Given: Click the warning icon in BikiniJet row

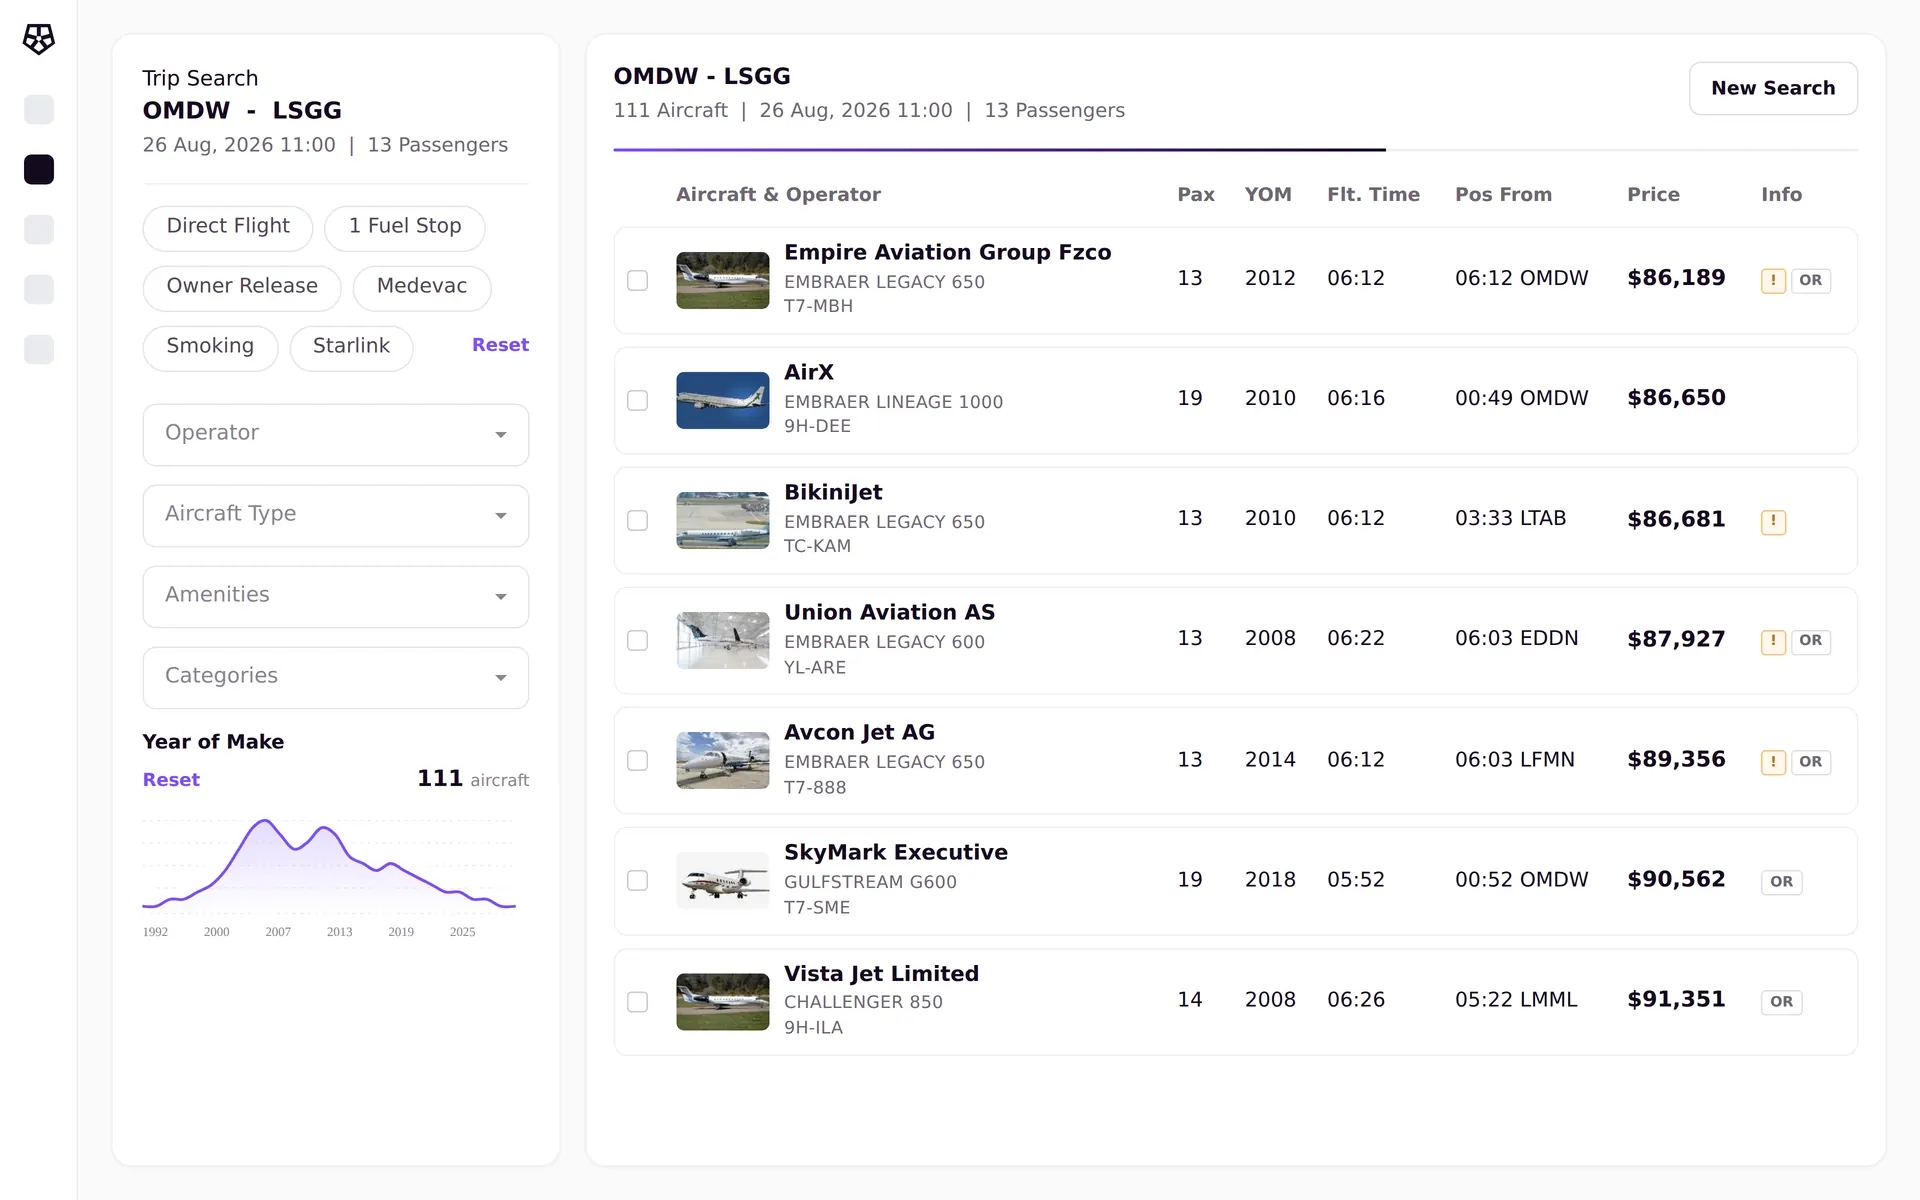Looking at the screenshot, I should click(x=1773, y=521).
